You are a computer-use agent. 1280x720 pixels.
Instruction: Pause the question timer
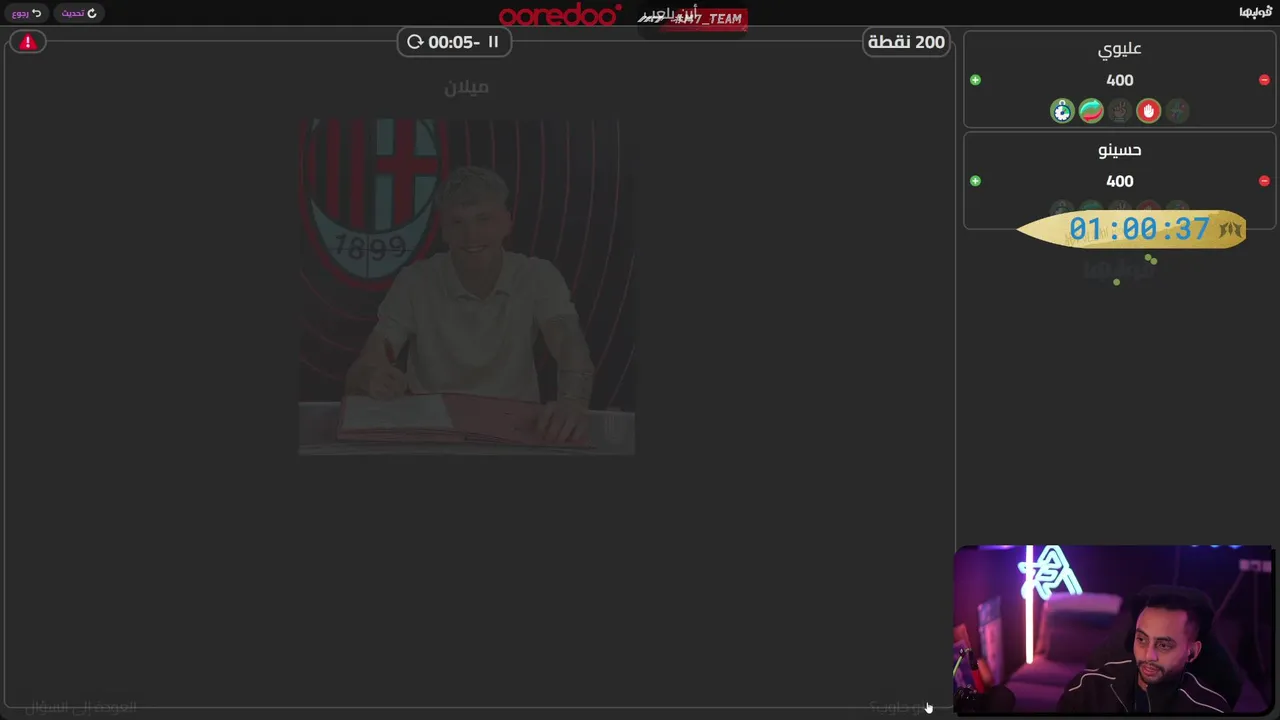click(493, 42)
